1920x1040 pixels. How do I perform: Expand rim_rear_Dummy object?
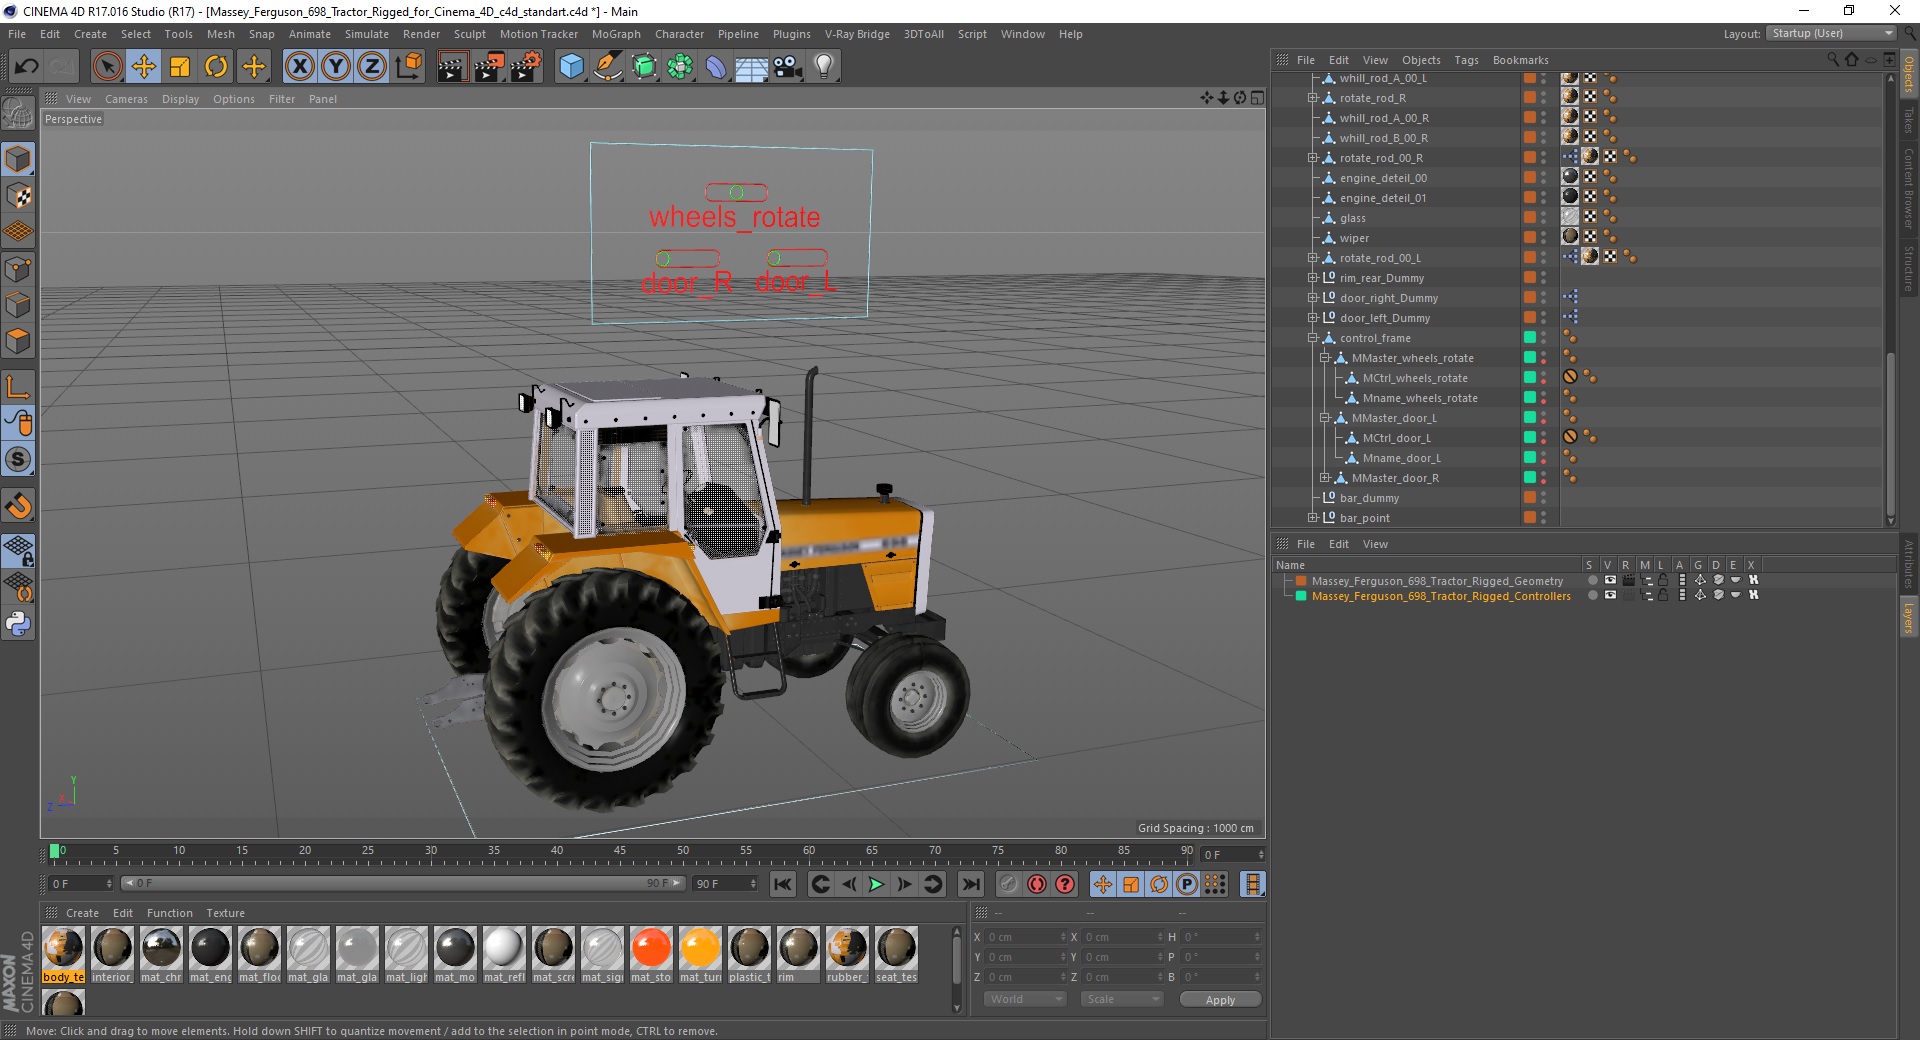(x=1313, y=278)
